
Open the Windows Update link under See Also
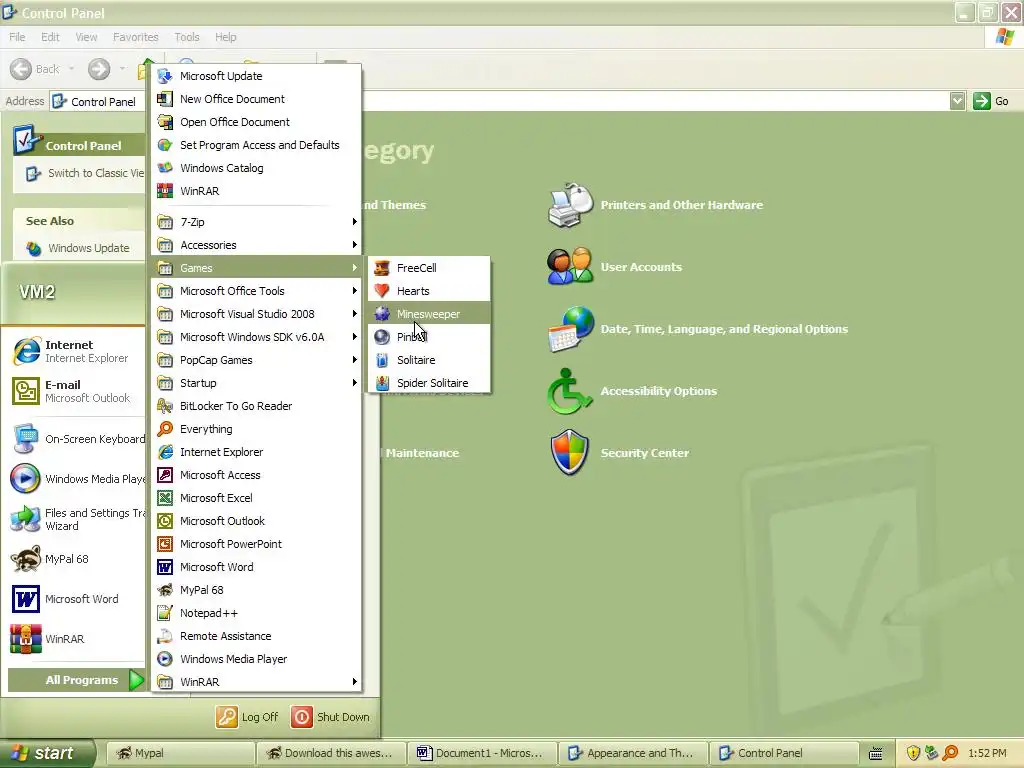click(88, 248)
